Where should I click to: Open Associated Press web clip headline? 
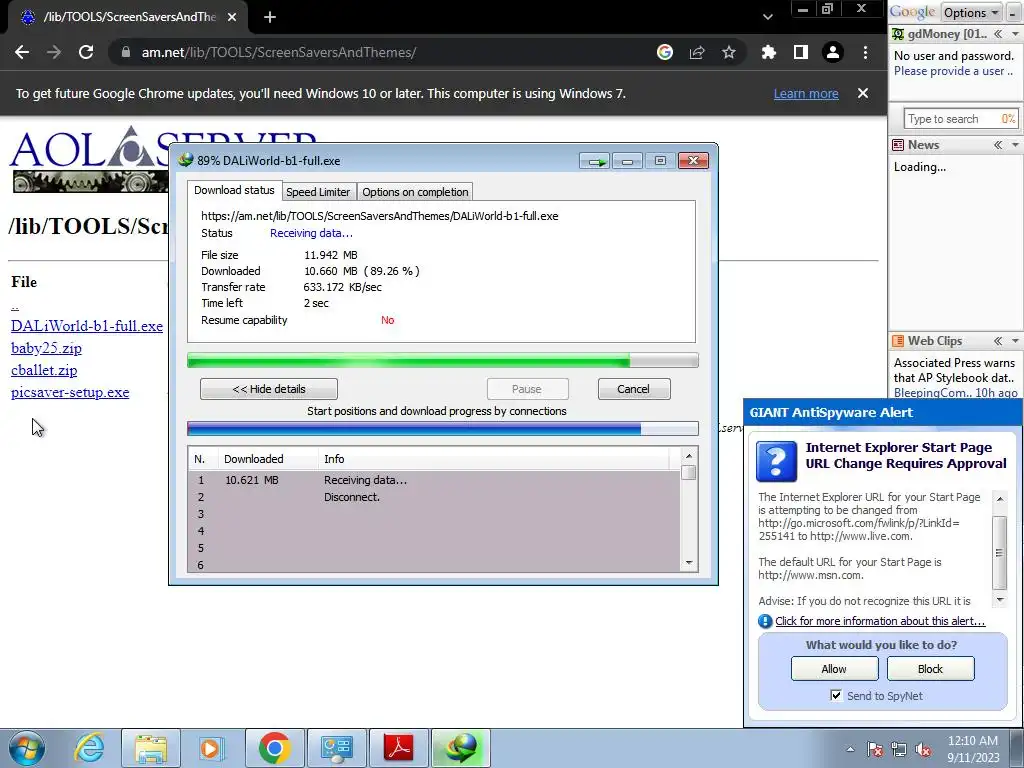pyautogui.click(x=954, y=370)
